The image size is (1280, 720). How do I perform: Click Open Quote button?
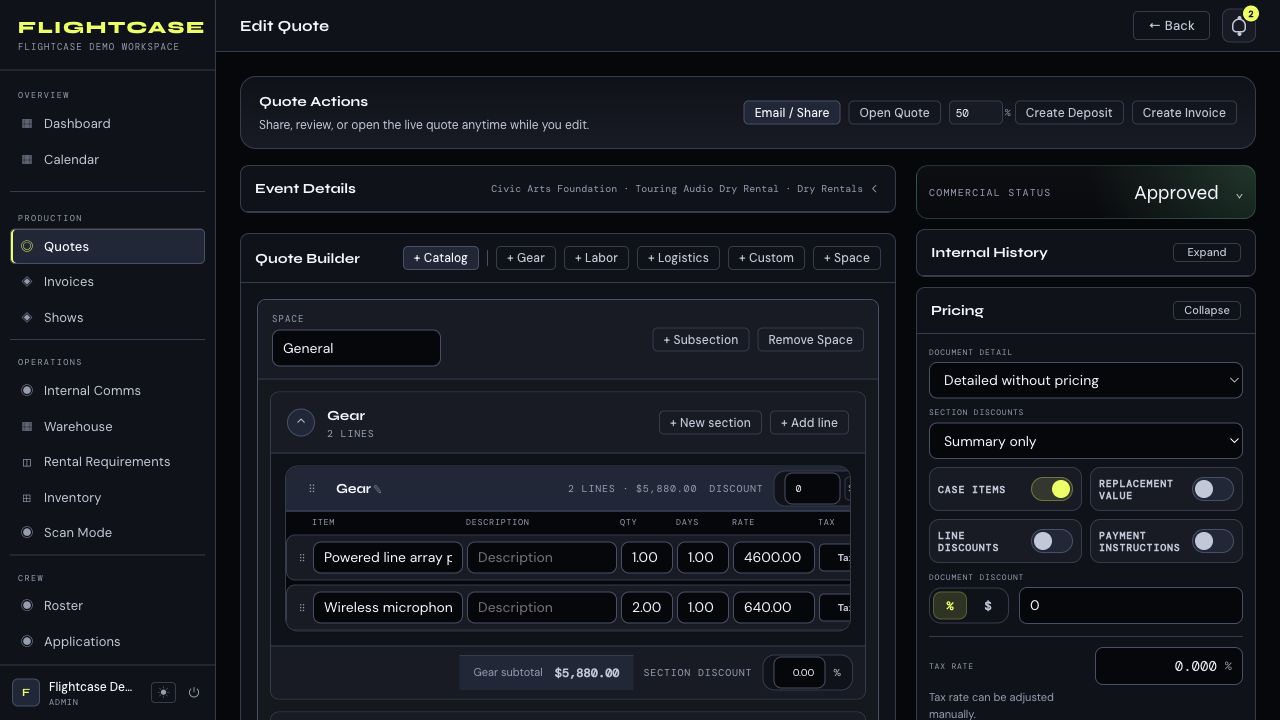coord(894,113)
